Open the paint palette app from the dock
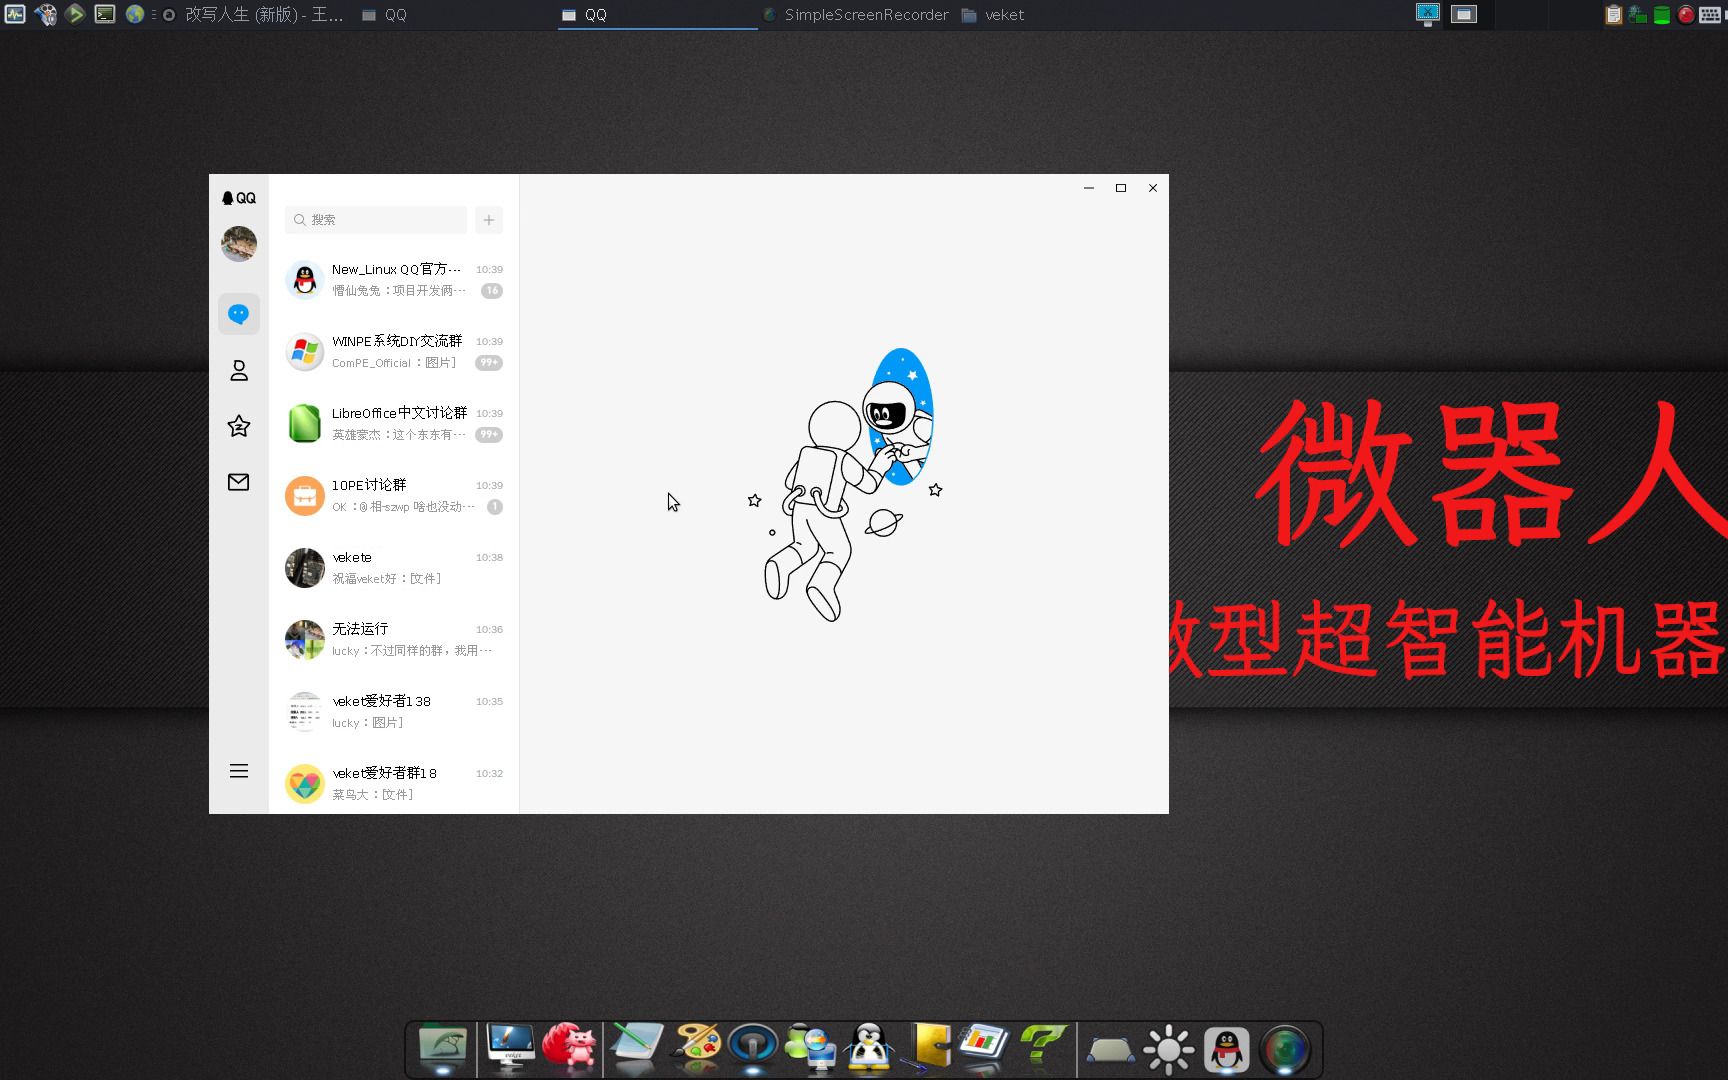Image resolution: width=1728 pixels, height=1080 pixels. click(695, 1048)
